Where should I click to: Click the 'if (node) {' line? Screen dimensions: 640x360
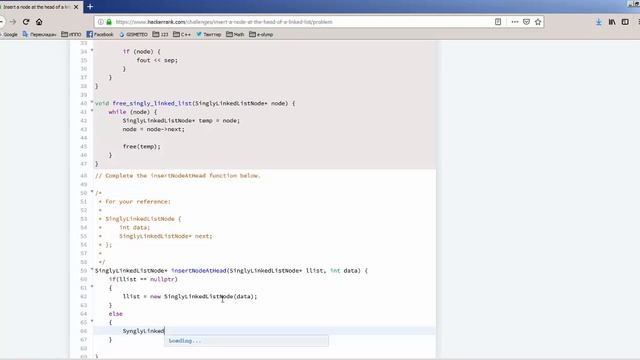click(142, 52)
